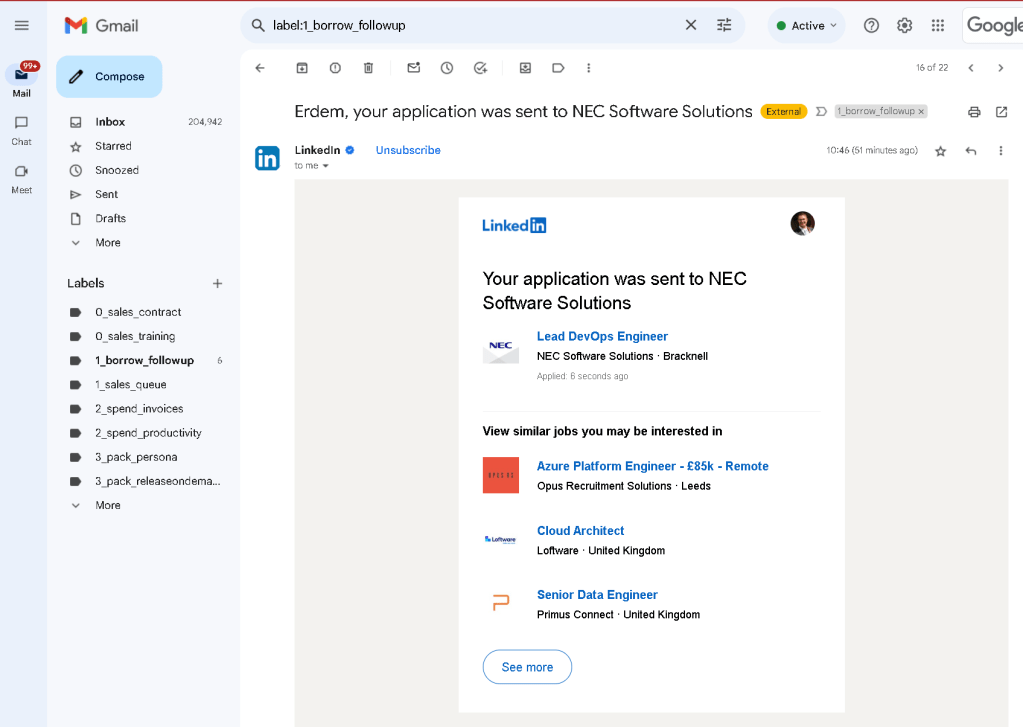Open the message More options menu

pyautogui.click(x=1001, y=151)
